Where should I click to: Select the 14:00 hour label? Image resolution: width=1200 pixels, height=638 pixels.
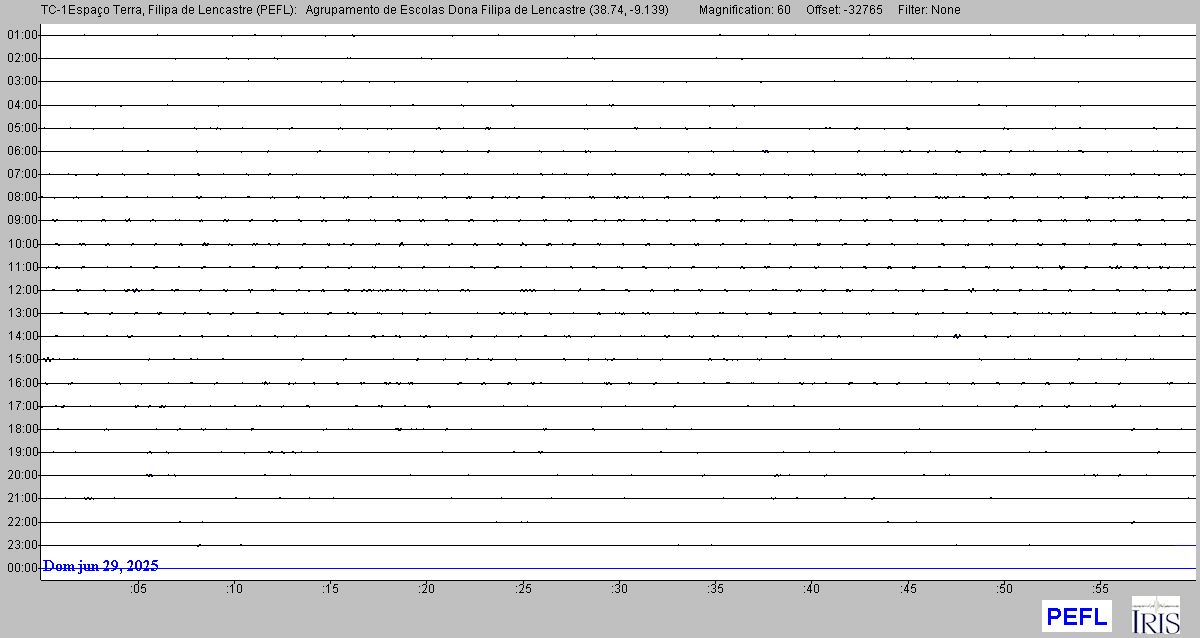tap(22, 336)
